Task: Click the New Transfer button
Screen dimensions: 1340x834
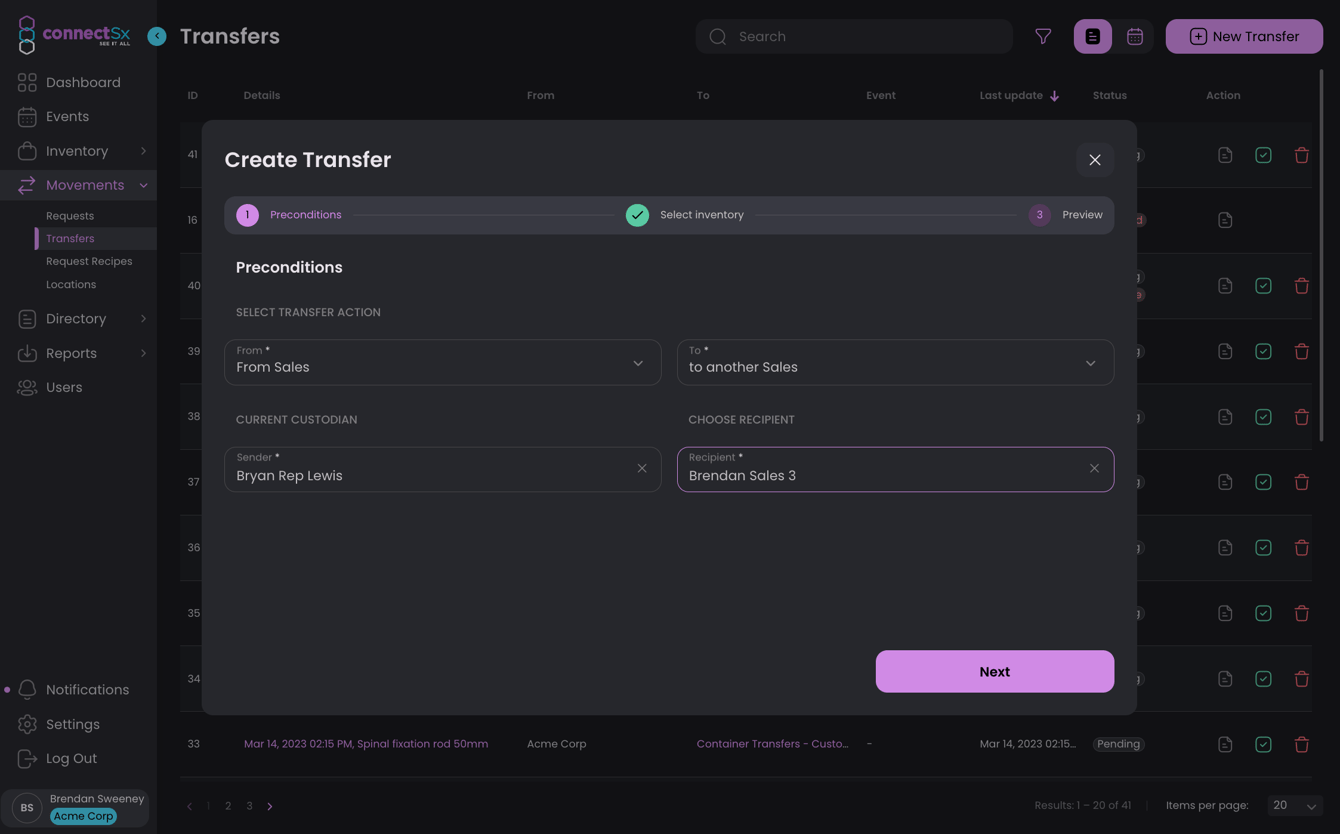Action: coord(1243,36)
